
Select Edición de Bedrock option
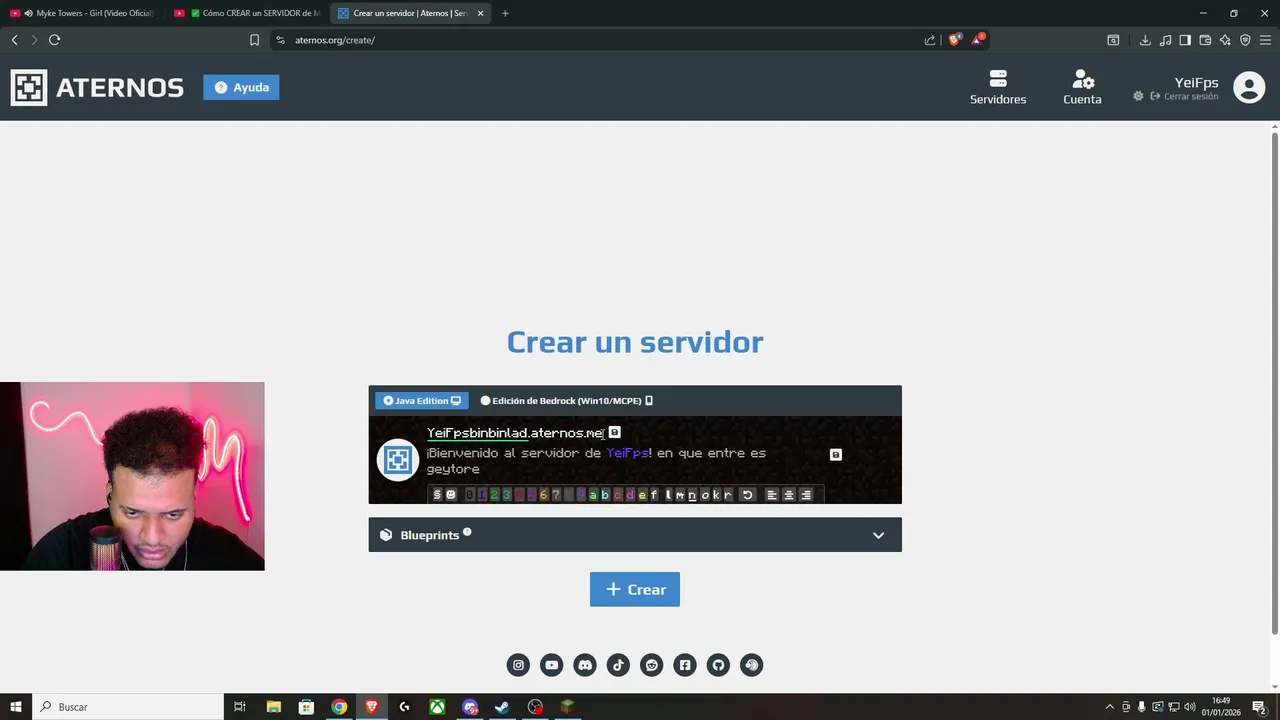[566, 400]
